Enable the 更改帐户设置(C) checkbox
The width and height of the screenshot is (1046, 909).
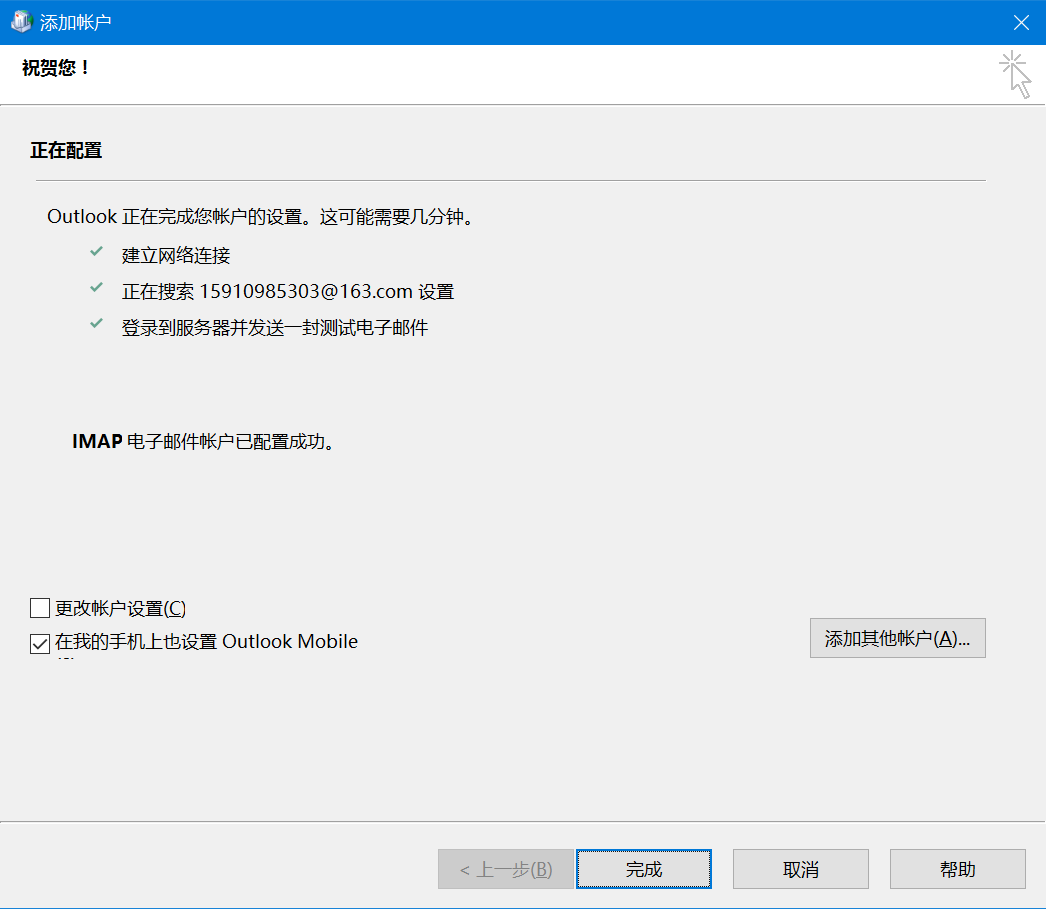click(40, 608)
